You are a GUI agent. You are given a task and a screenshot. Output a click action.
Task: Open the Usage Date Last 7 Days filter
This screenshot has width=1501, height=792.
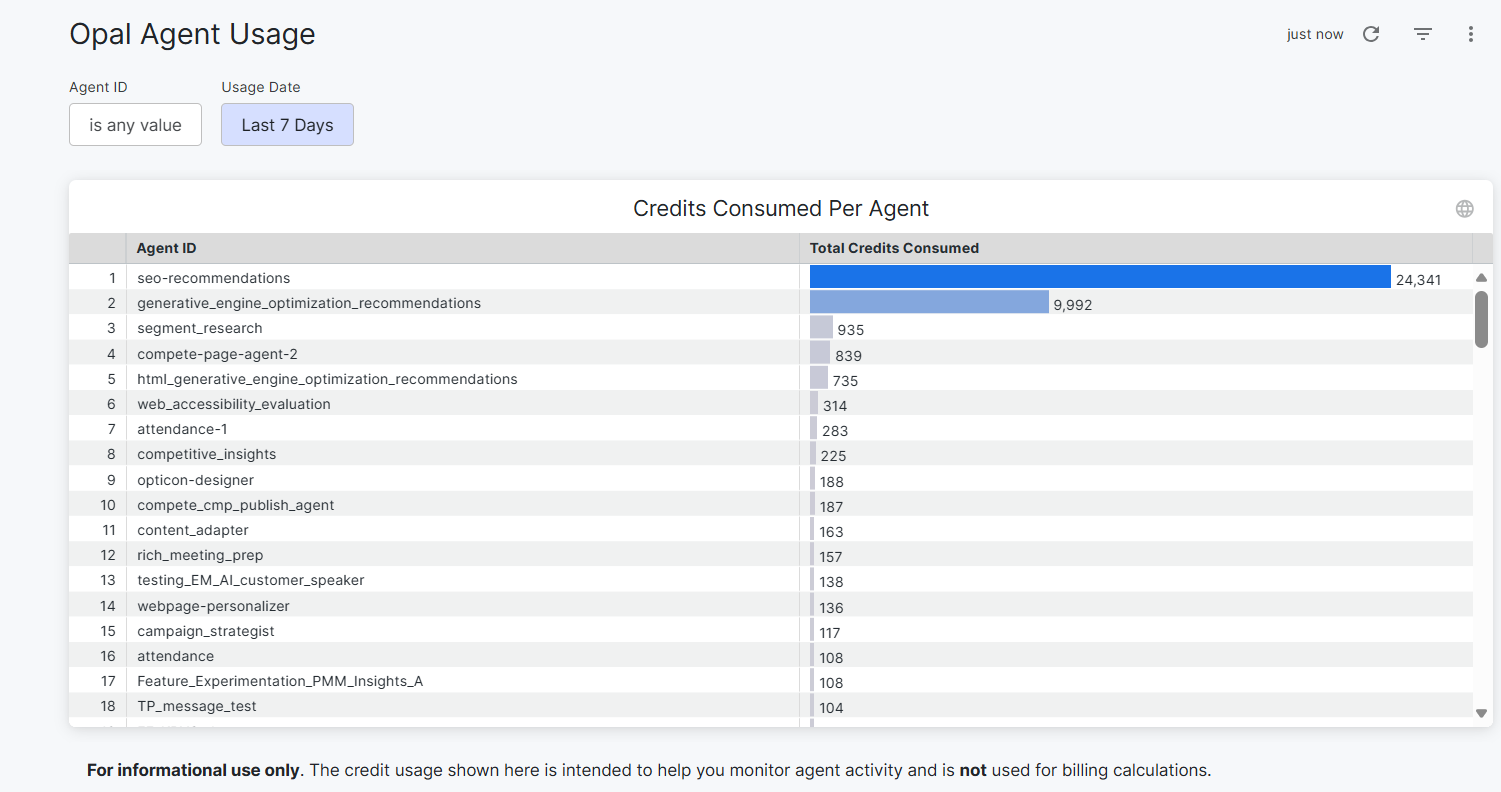287,125
